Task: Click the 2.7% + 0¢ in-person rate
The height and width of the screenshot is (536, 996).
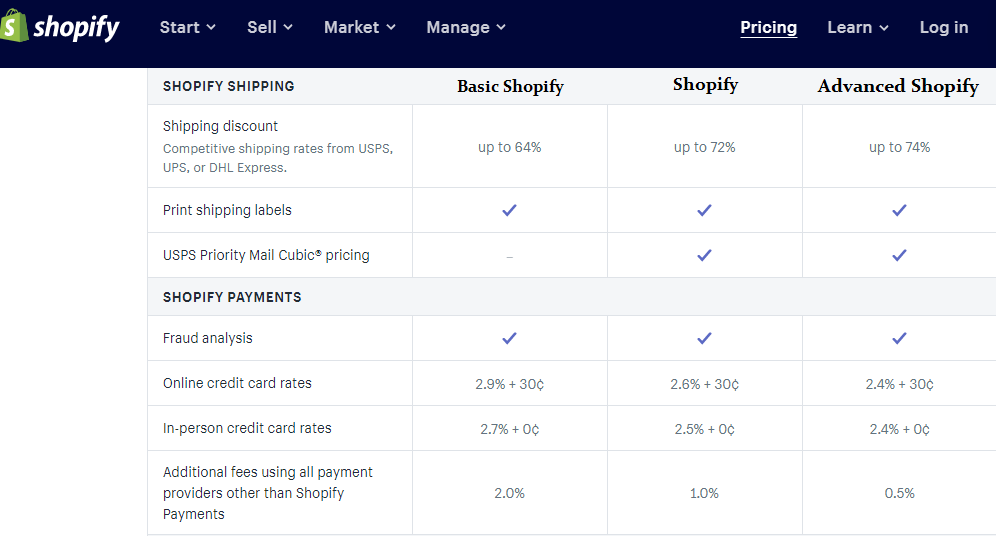Action: coord(509,429)
